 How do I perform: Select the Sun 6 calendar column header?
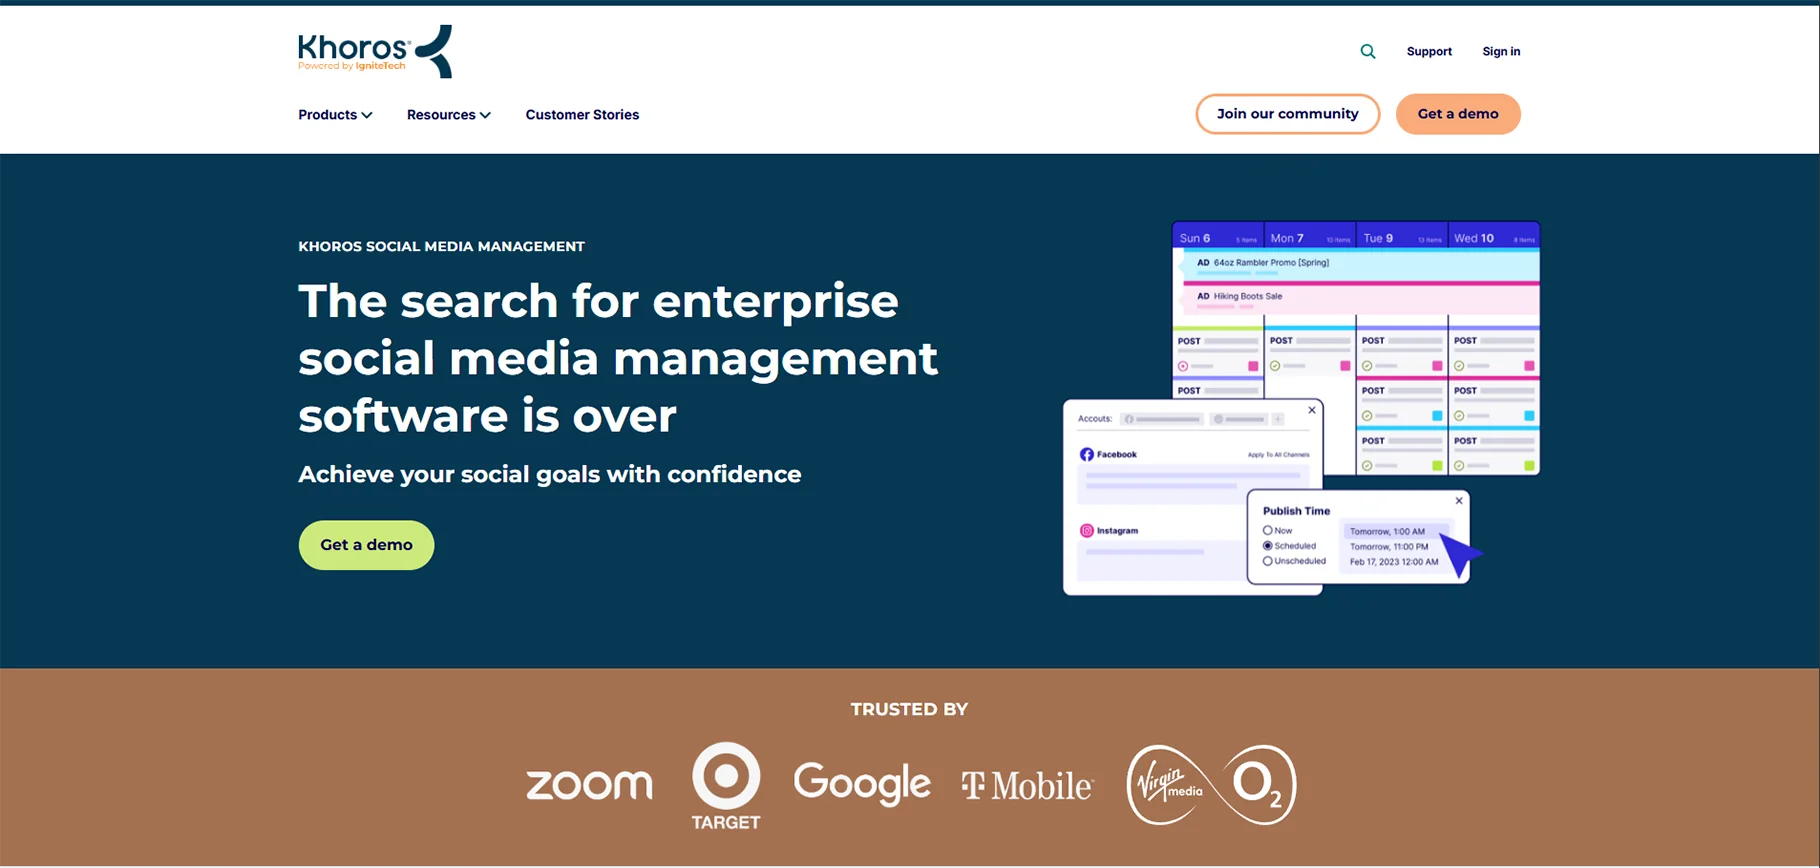[x=1218, y=238]
